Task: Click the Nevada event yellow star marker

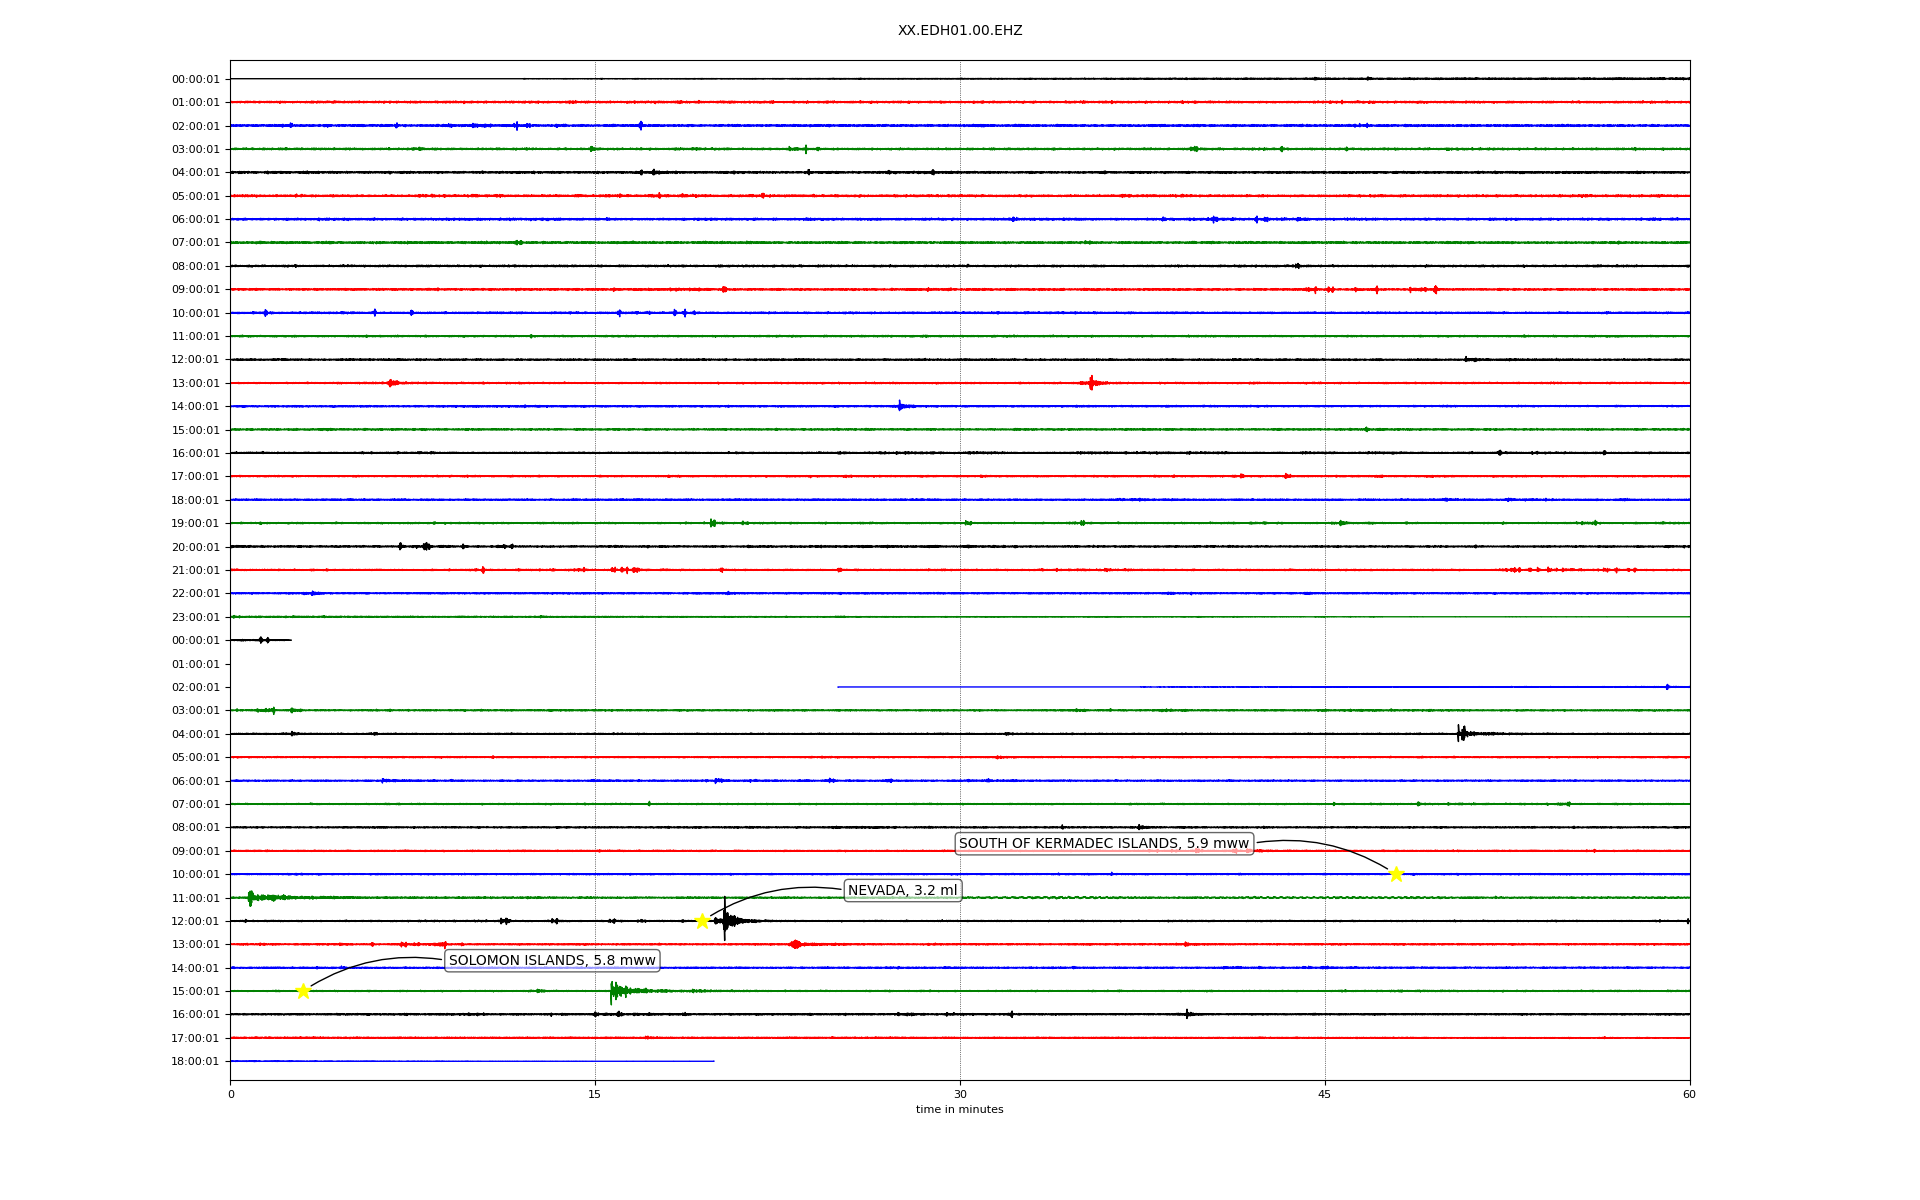Action: (x=702, y=921)
